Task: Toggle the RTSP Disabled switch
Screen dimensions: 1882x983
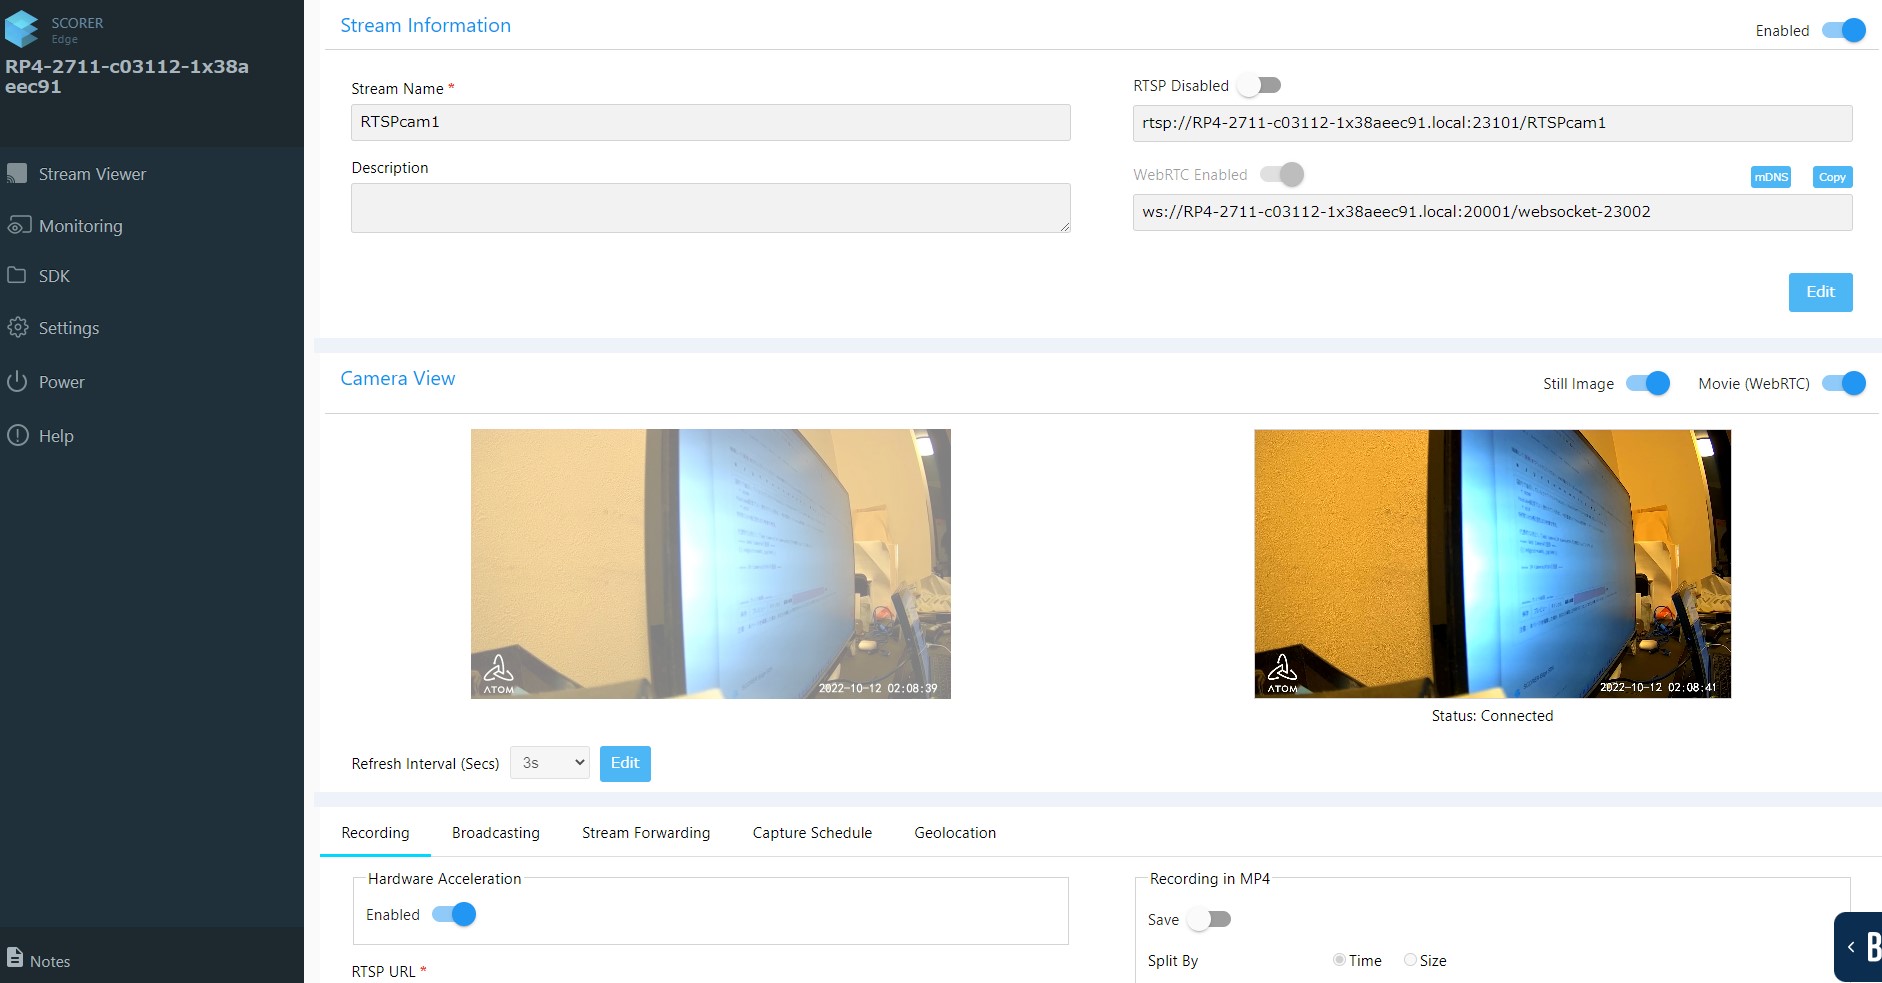Action: 1259,86
